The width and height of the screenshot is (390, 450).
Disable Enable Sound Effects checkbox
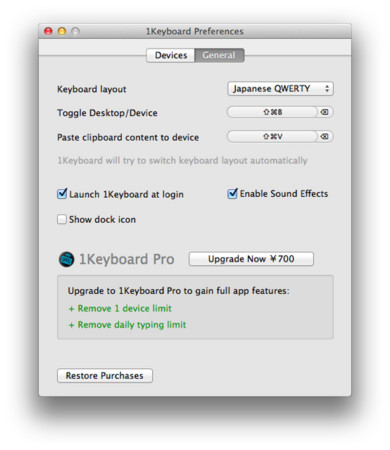[232, 193]
